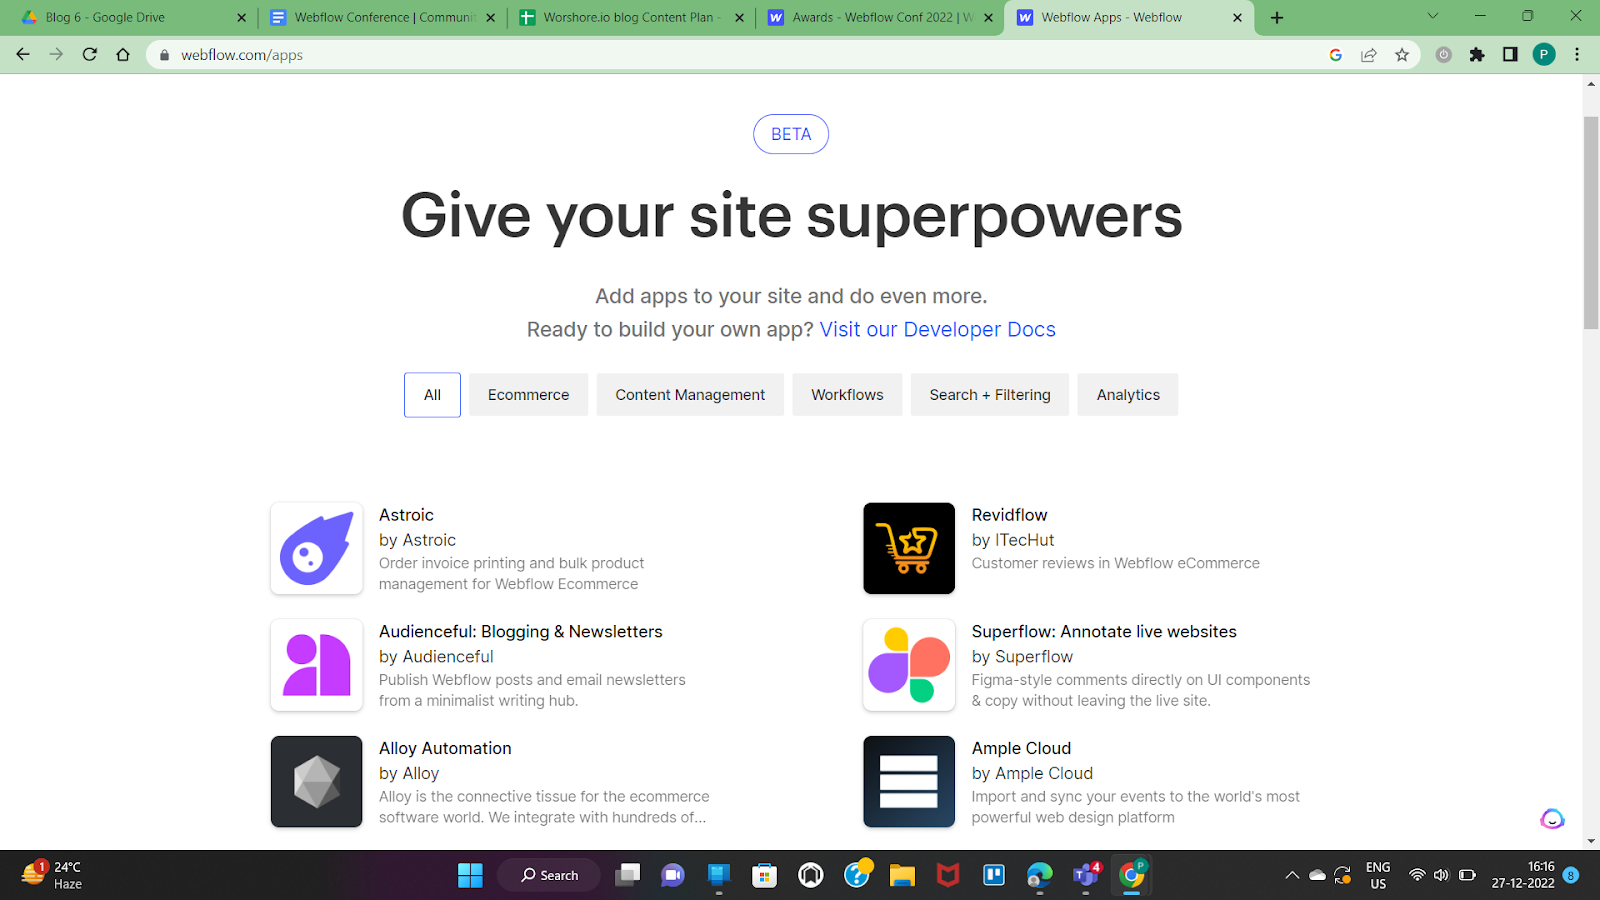The image size is (1600, 900).
Task: Close the Blog 6 - Google Drive tab
Action: (241, 18)
